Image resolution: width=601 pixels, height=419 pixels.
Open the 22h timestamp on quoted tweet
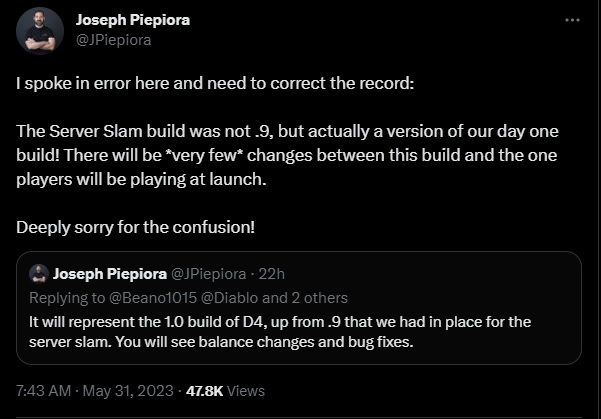(271, 274)
